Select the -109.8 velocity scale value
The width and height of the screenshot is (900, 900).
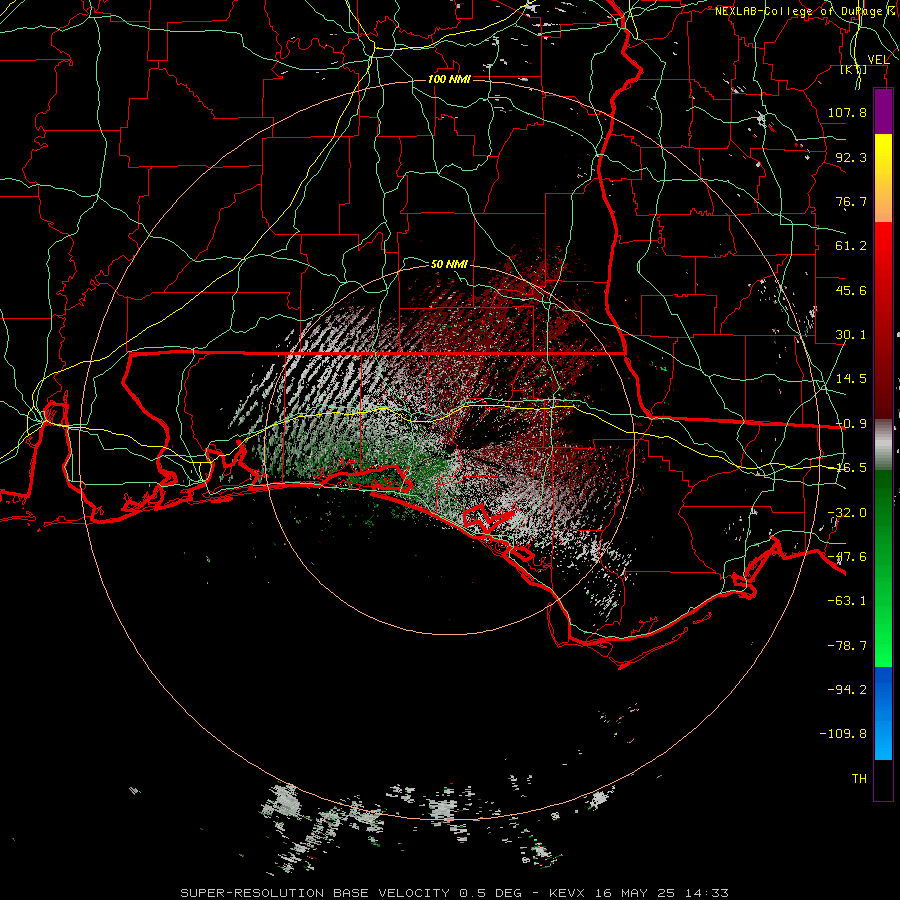point(843,734)
